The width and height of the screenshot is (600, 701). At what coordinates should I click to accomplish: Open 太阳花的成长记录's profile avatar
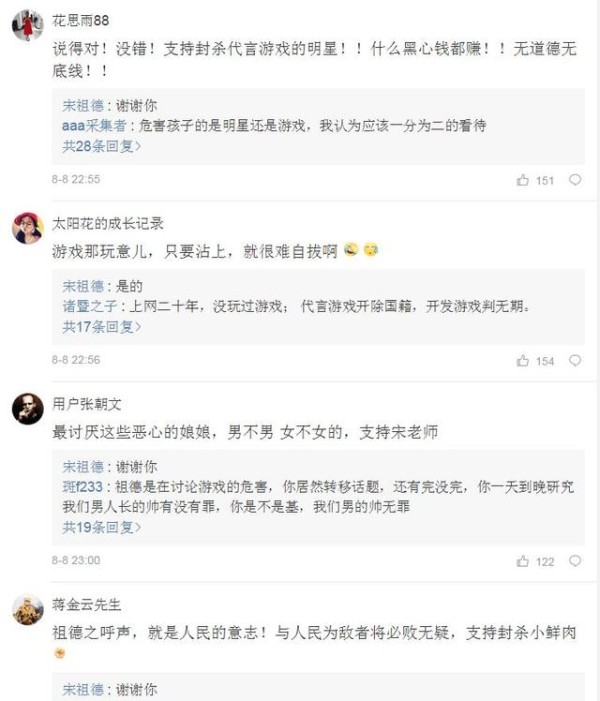(27, 228)
